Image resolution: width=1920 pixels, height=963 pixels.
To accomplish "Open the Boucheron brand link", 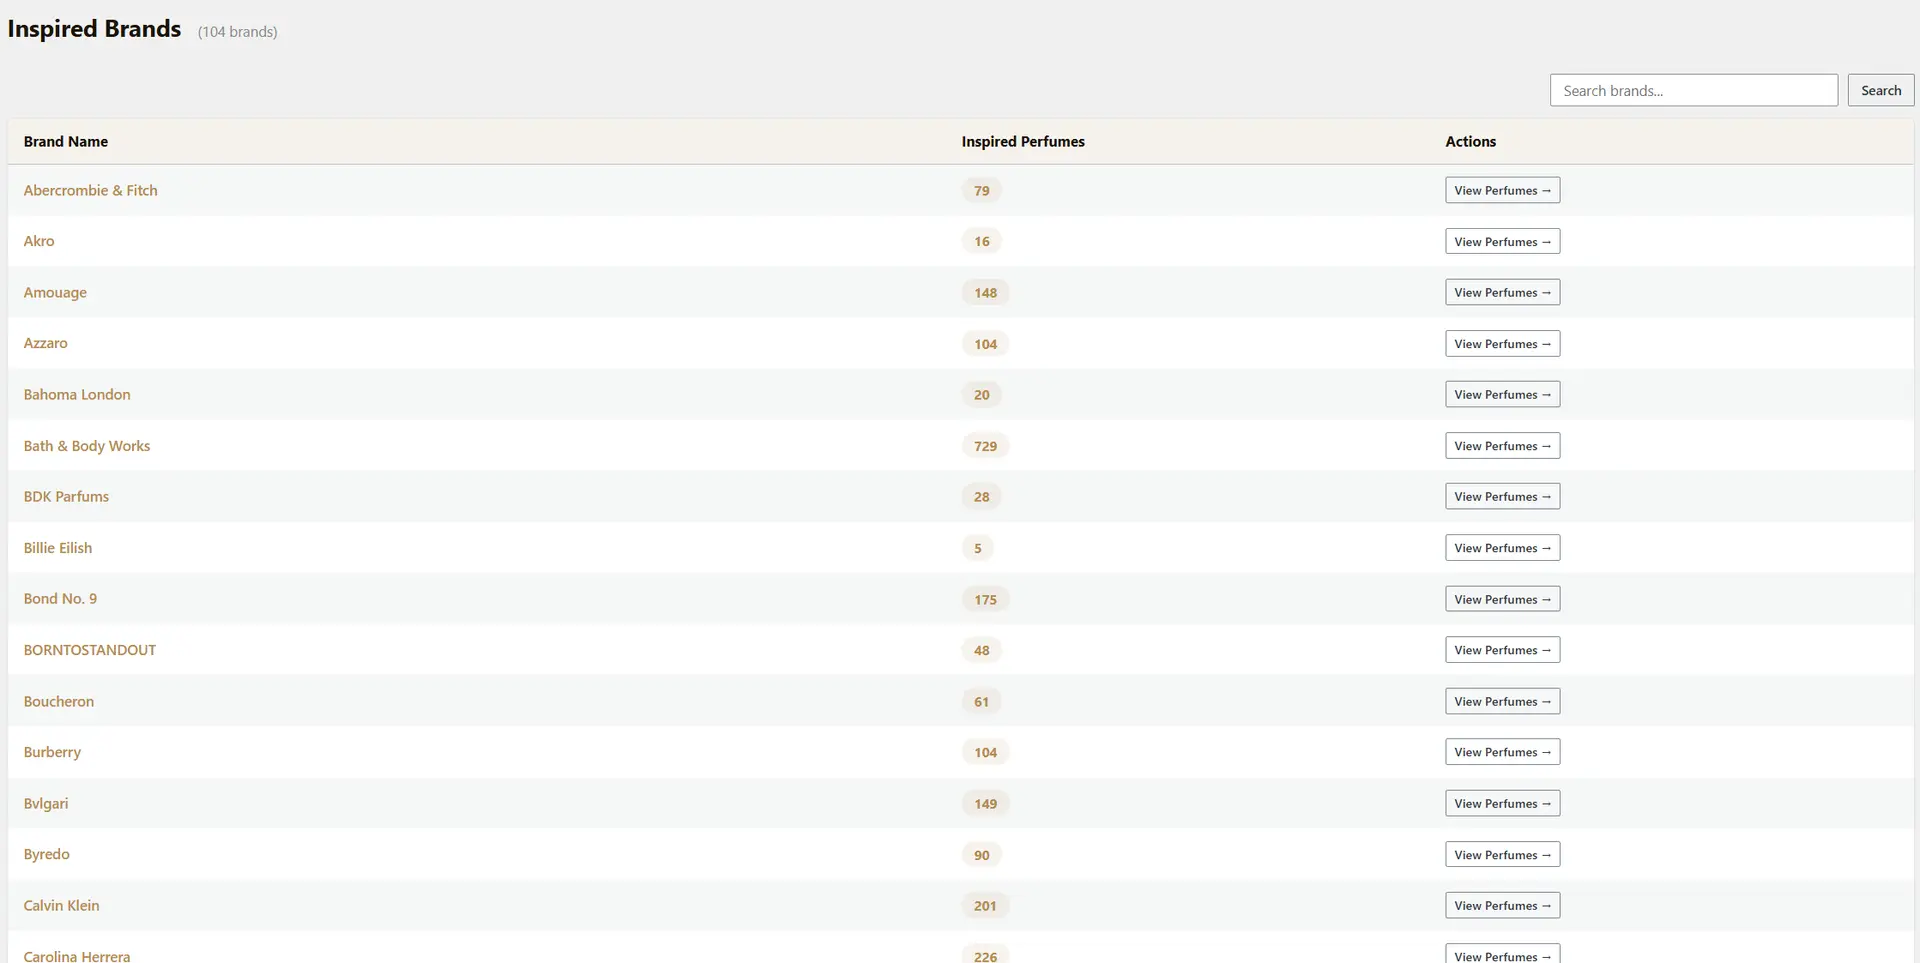I will [58, 702].
